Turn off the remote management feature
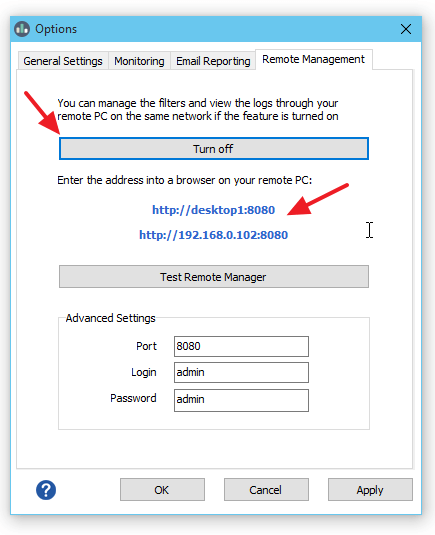435x535 pixels. 214,149
